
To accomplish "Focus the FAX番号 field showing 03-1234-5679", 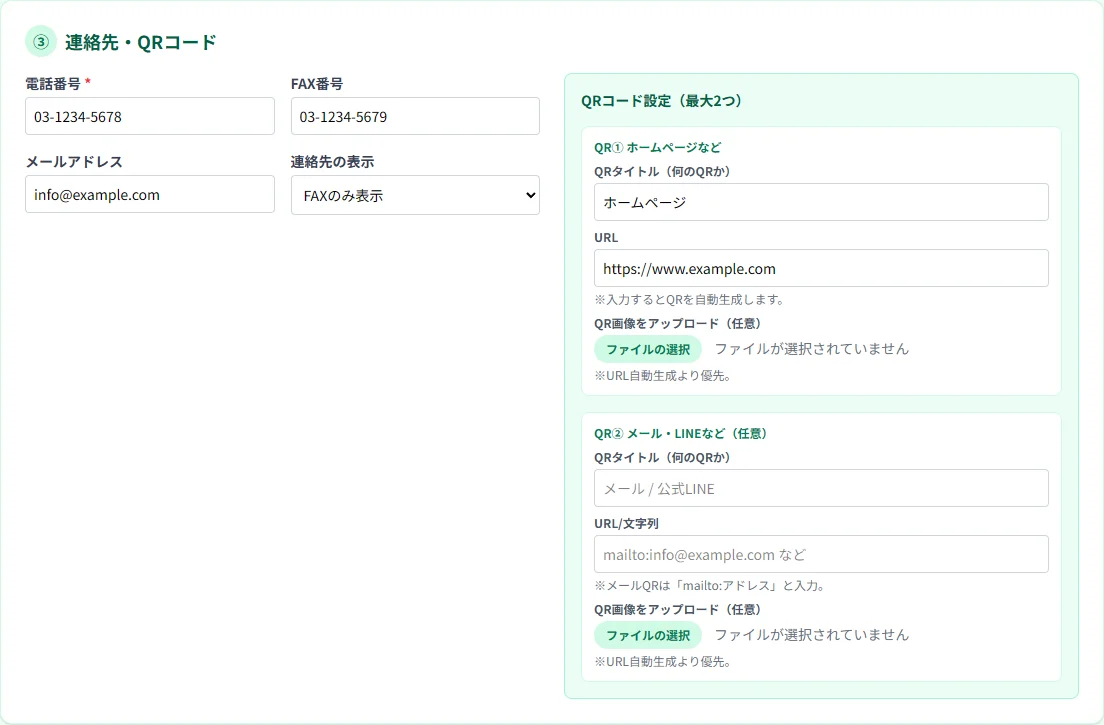I will (x=415, y=116).
